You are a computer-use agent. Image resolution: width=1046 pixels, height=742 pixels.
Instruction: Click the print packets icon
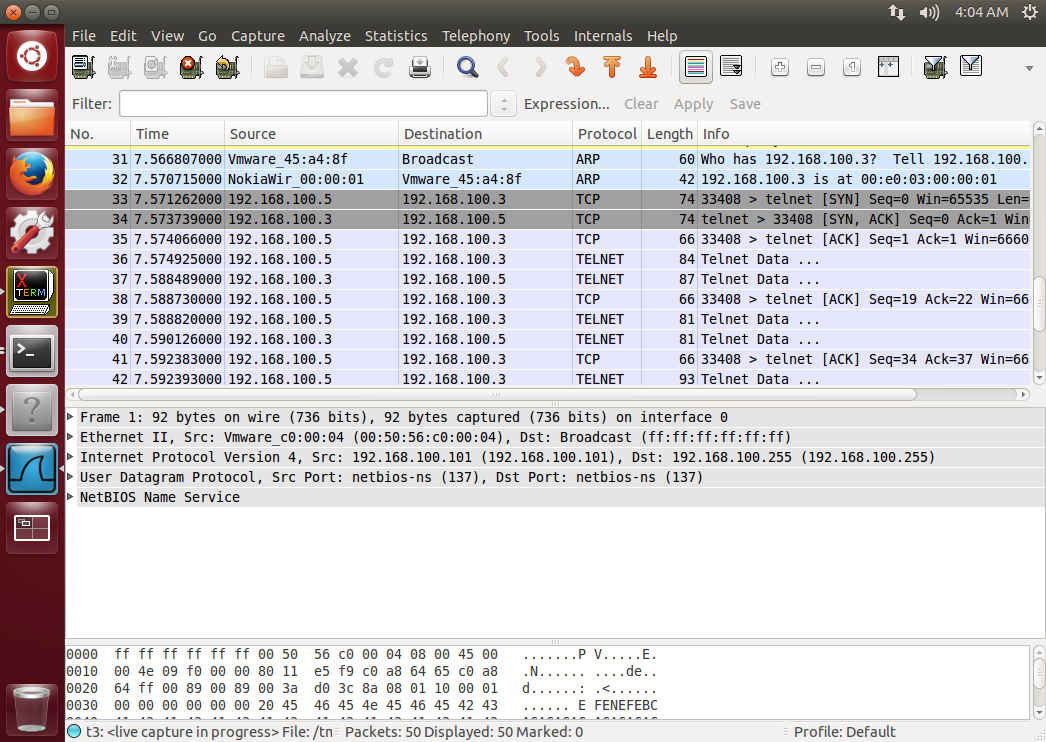tap(420, 67)
